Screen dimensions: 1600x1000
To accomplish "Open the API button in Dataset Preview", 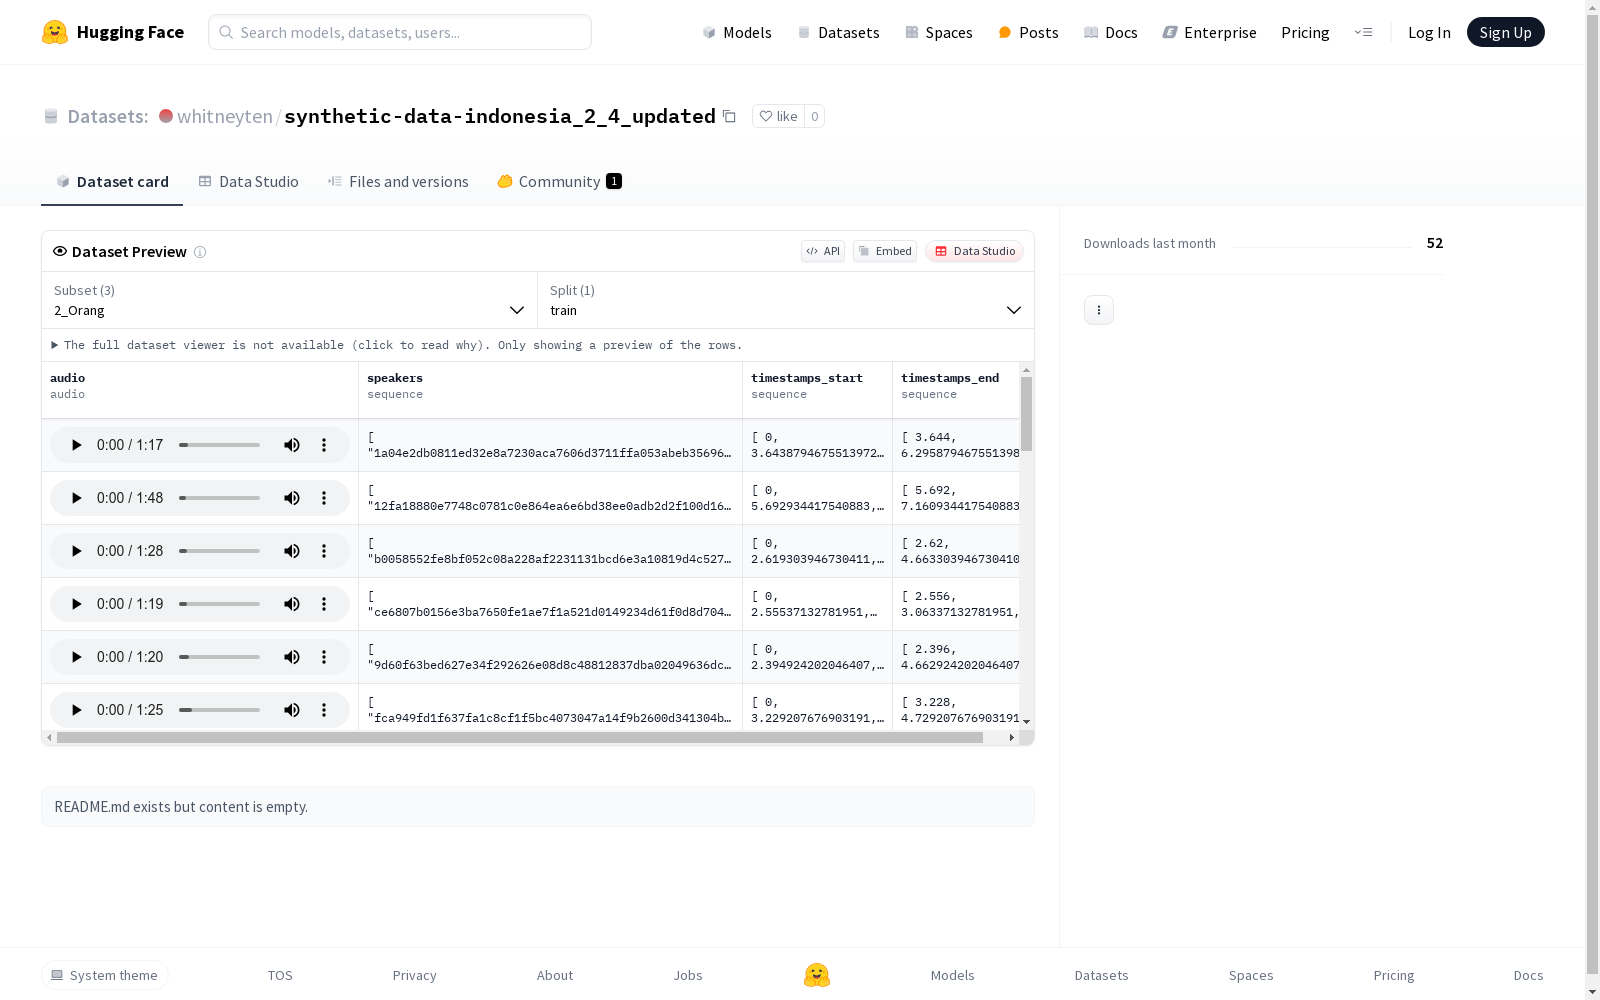I will point(823,251).
